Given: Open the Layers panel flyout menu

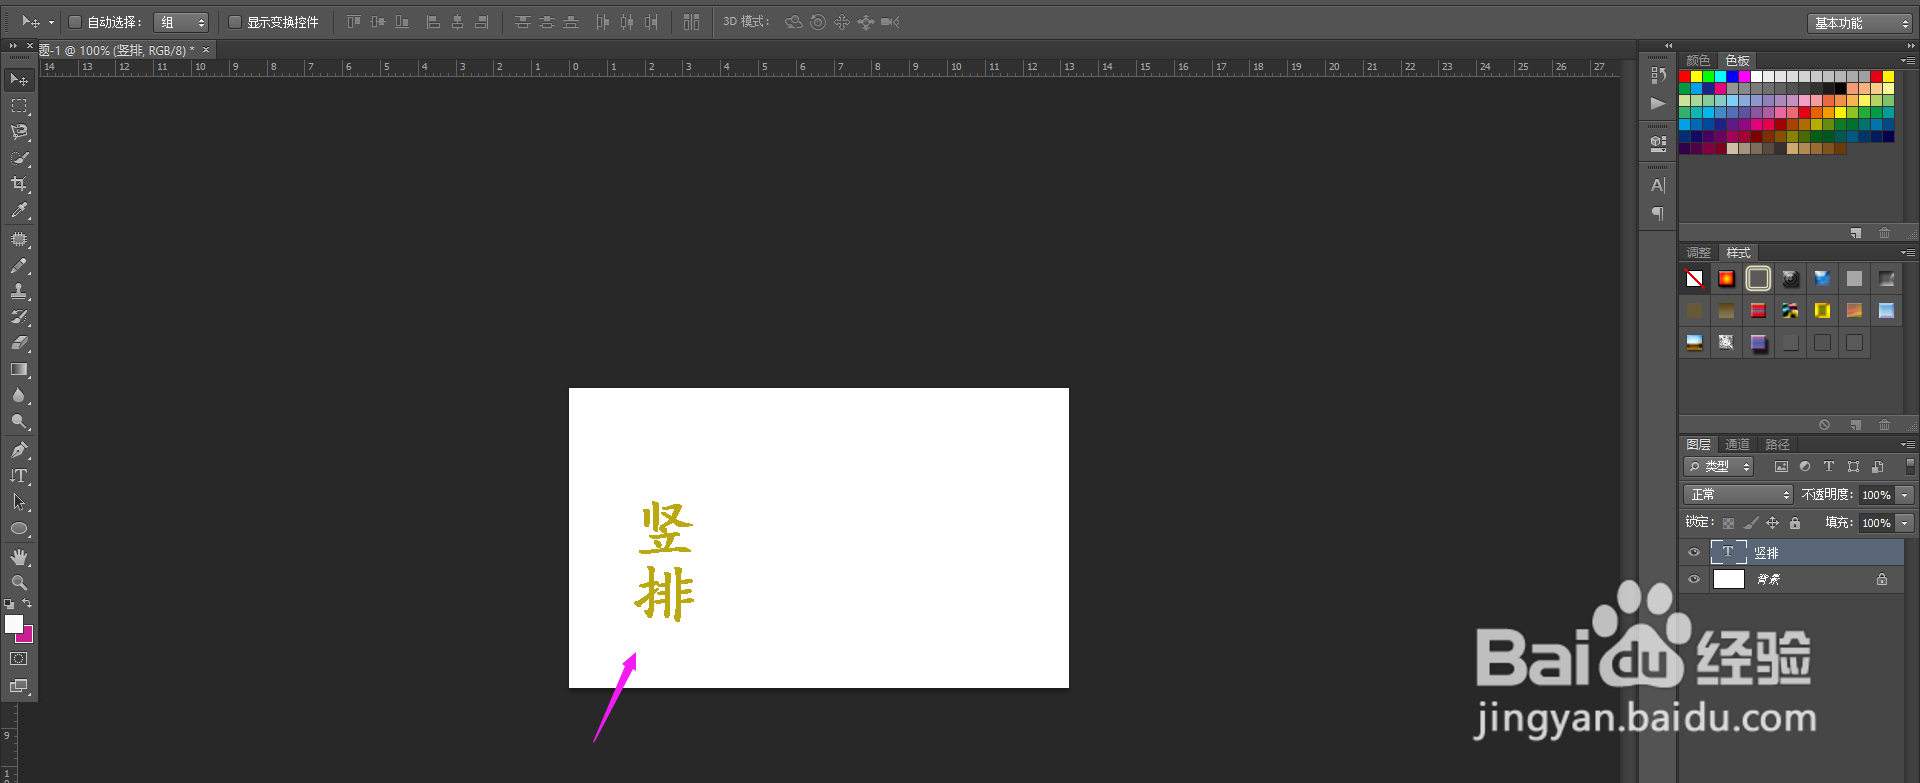Looking at the screenshot, I should 1907,444.
